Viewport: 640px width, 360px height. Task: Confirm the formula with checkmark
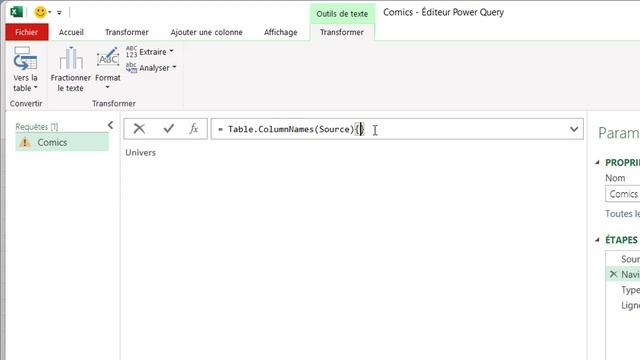click(x=169, y=129)
